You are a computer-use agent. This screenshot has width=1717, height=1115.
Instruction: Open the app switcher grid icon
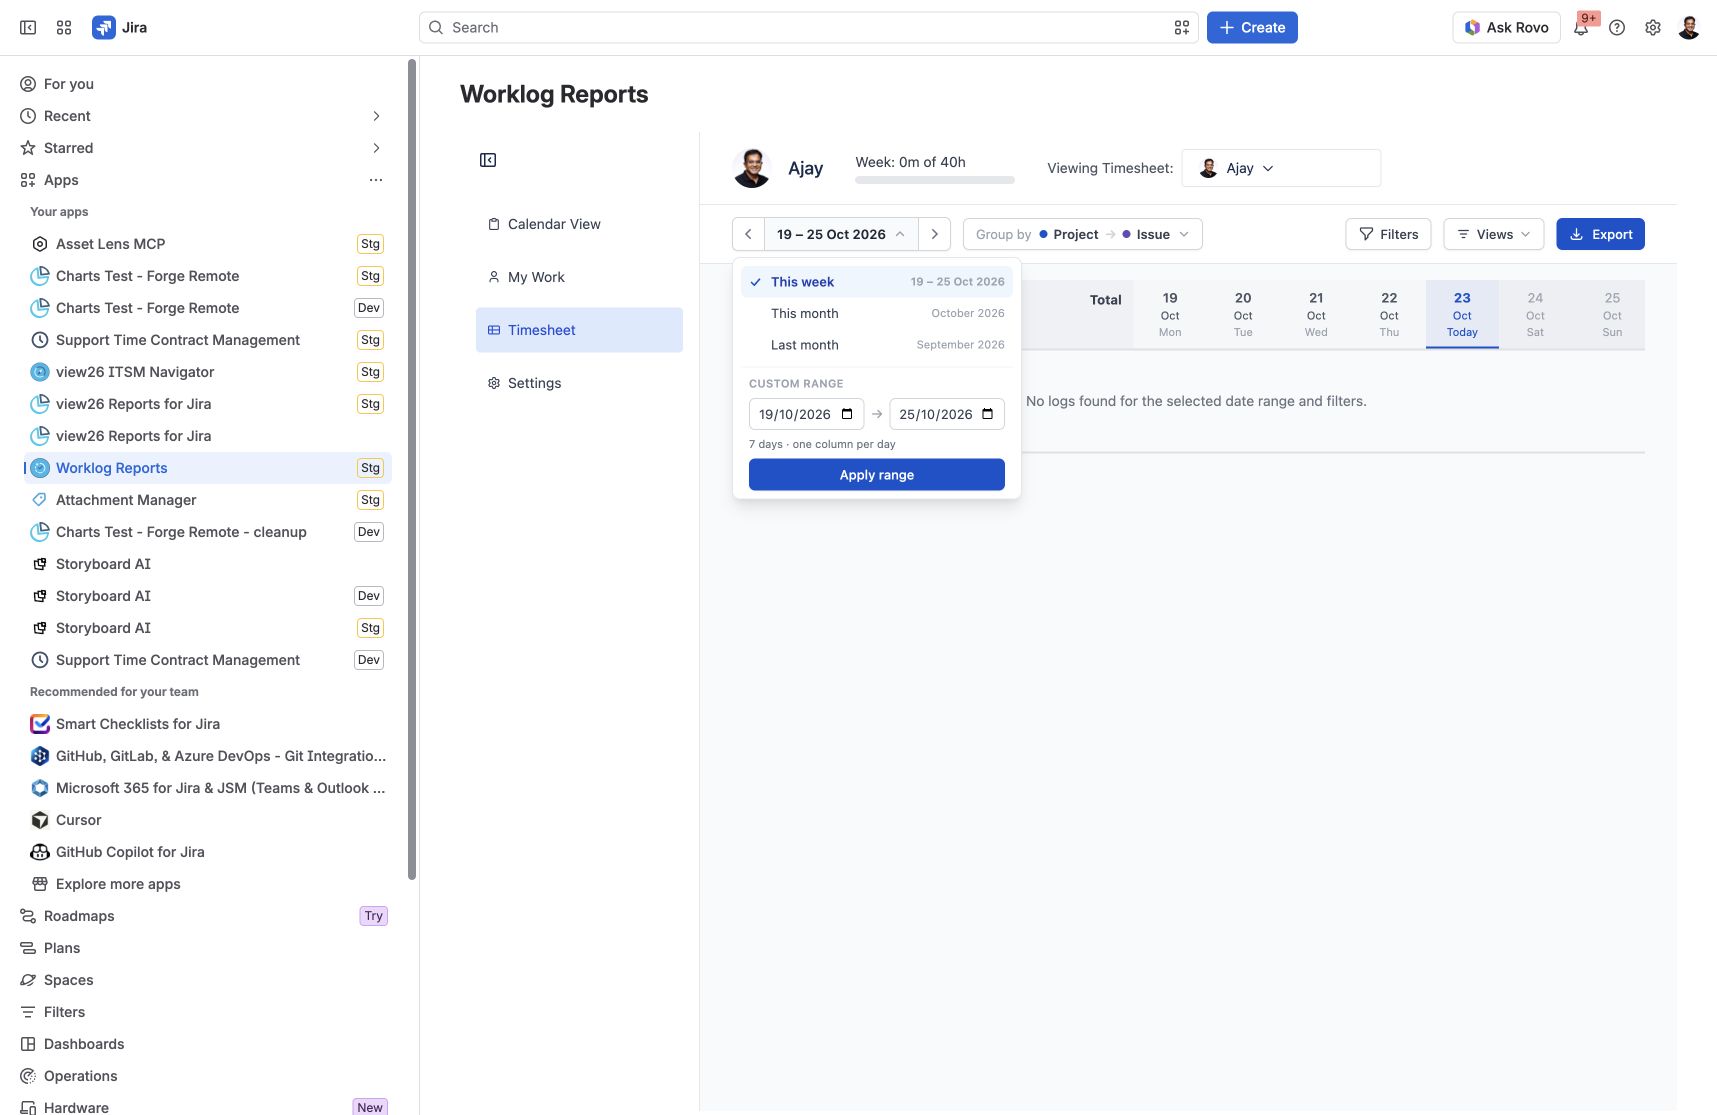pyautogui.click(x=64, y=28)
